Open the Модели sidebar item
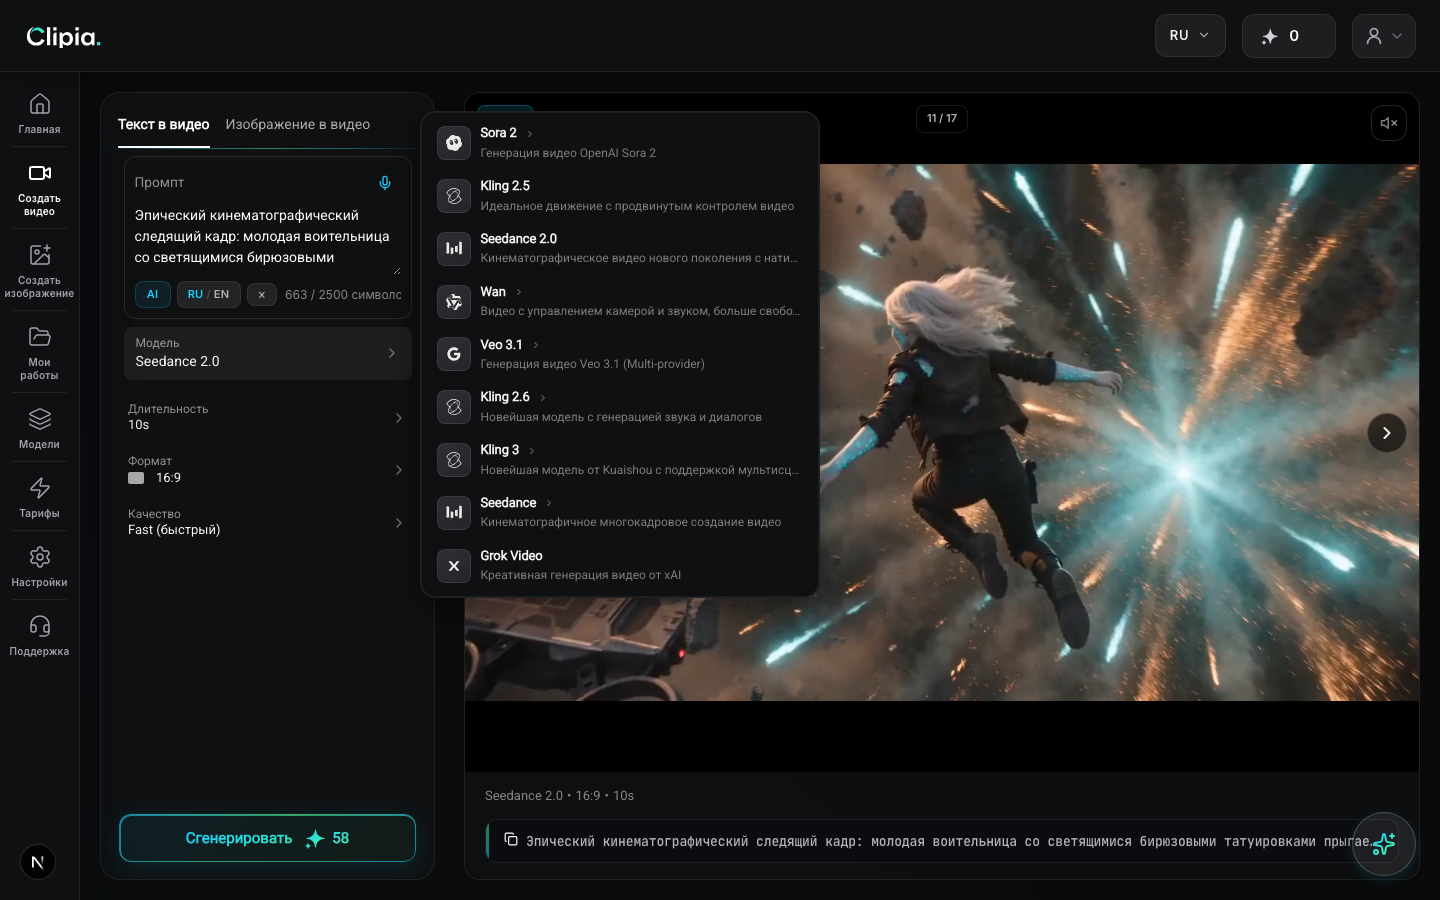The image size is (1440, 900). coord(39,428)
